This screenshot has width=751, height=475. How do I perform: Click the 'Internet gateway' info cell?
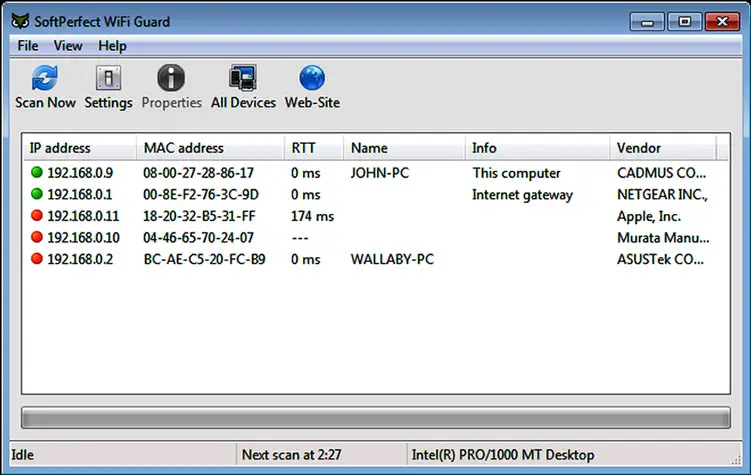click(523, 195)
